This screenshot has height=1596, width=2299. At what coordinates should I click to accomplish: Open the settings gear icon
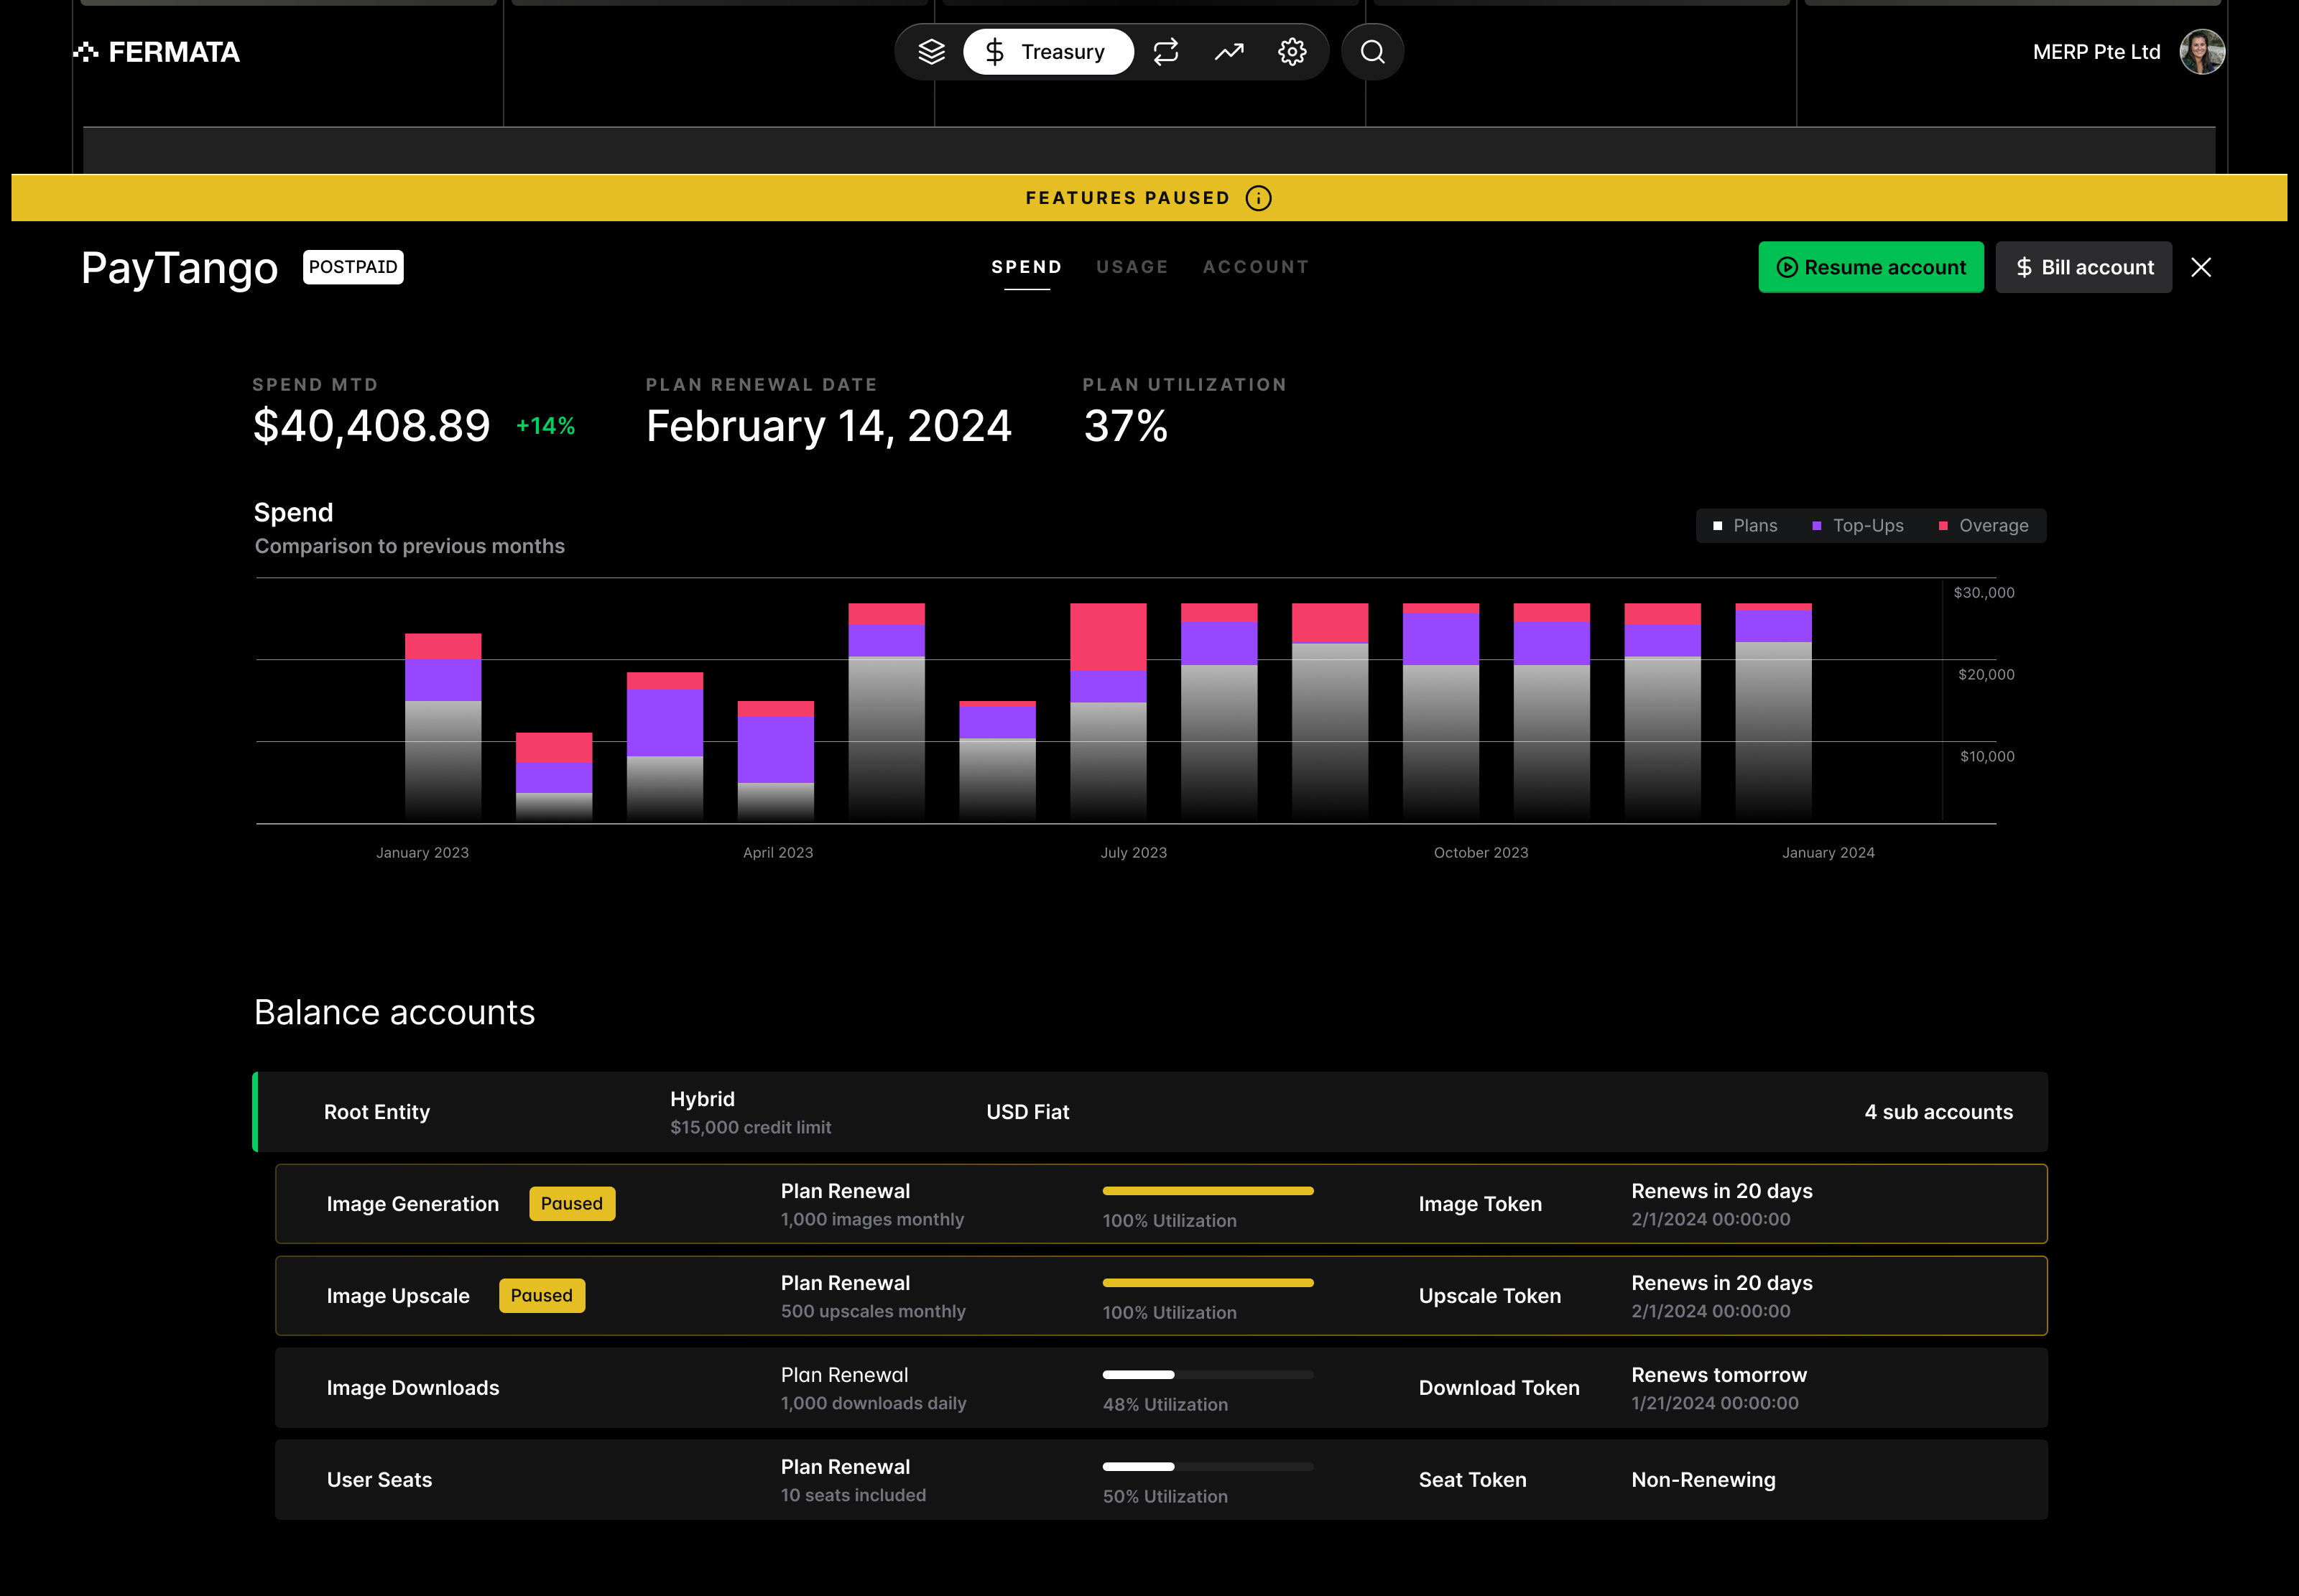click(x=1292, y=52)
